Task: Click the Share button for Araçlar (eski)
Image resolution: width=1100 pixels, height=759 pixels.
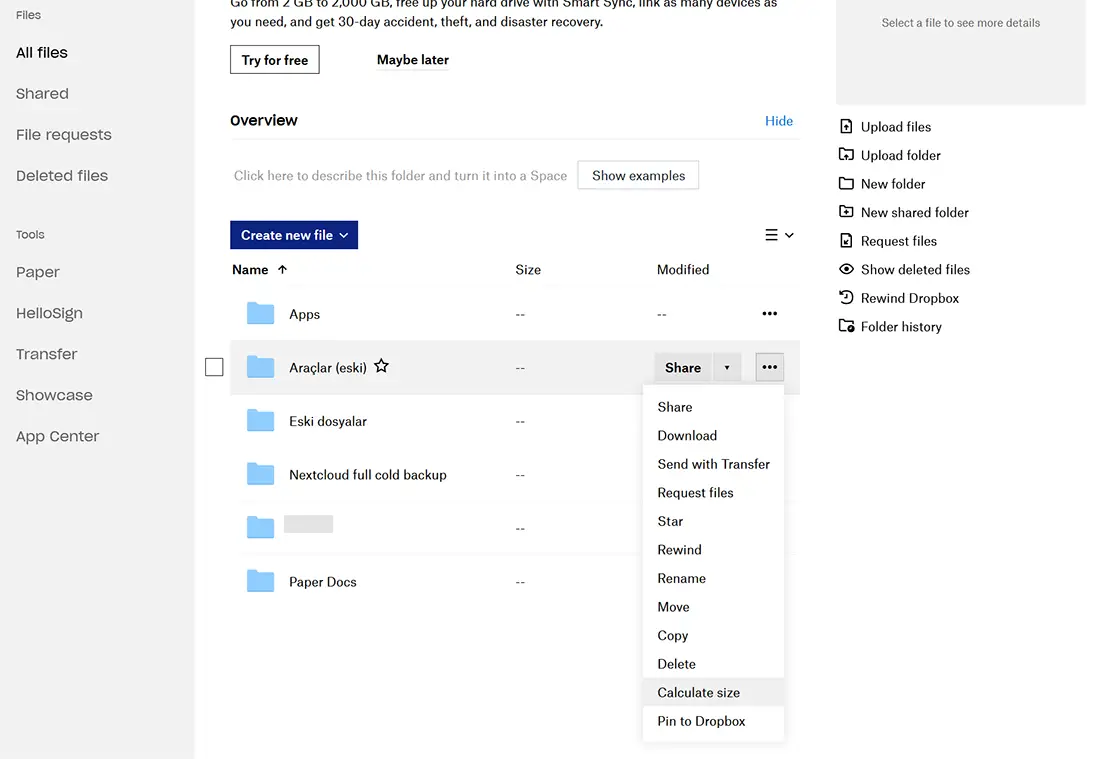Action: [683, 368]
